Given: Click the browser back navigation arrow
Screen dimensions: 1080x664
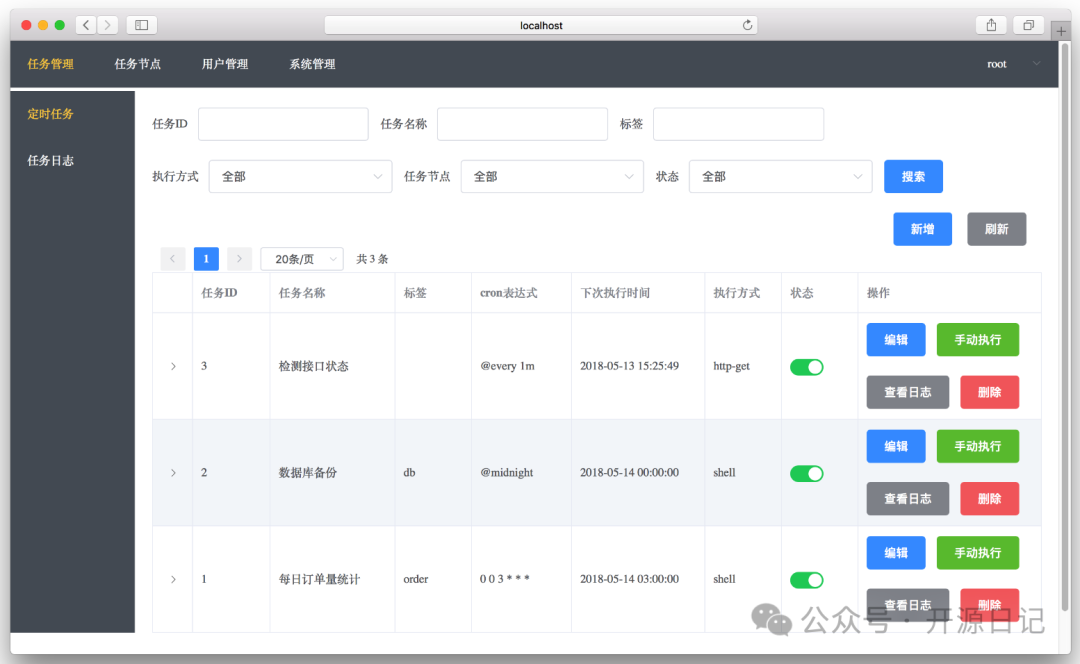Looking at the screenshot, I should coord(85,24).
